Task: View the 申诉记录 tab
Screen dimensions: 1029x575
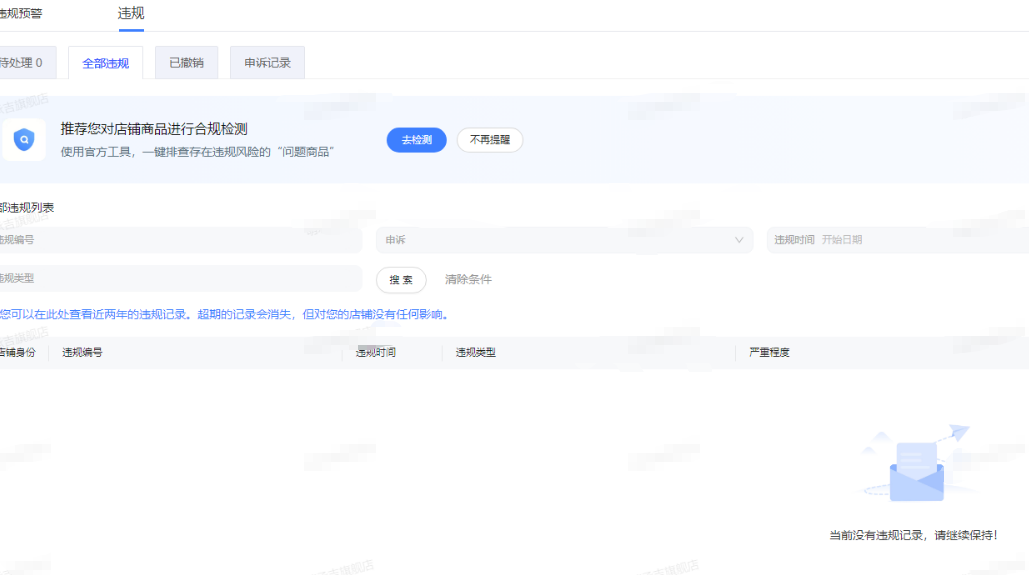Action: (267, 63)
